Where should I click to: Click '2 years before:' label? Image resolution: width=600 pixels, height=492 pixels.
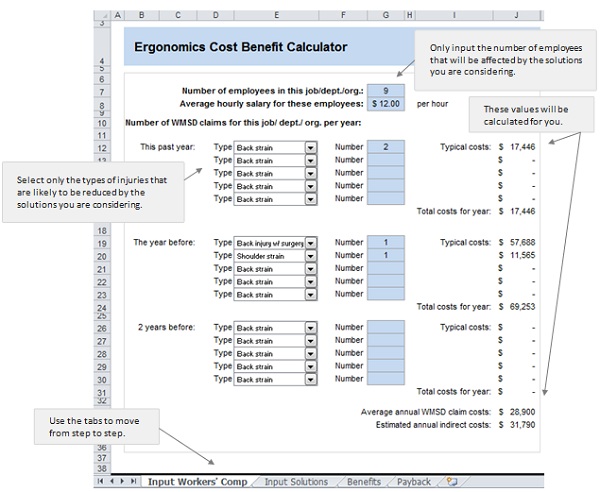(x=166, y=327)
